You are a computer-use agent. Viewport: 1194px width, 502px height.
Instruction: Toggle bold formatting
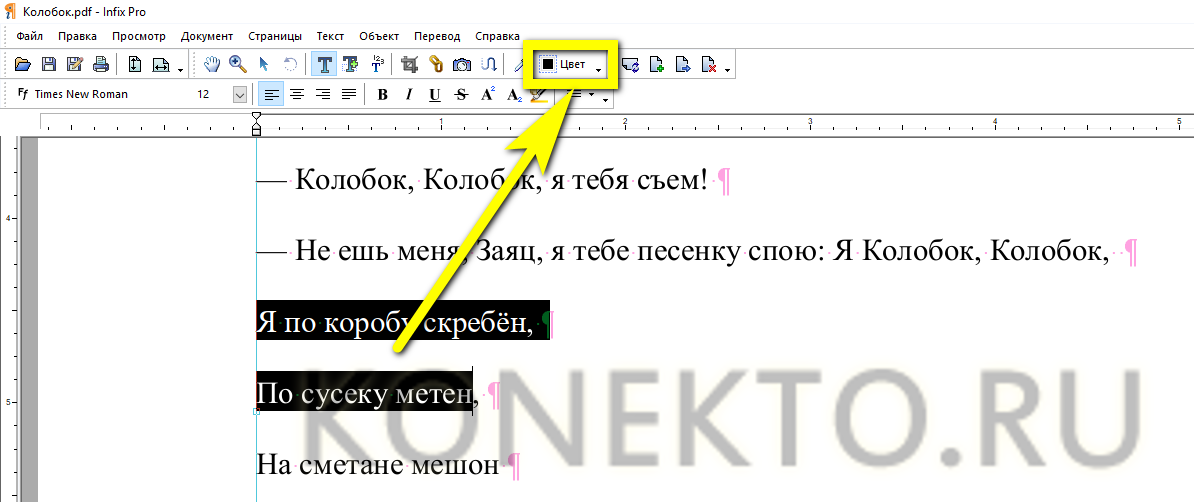[x=382, y=95]
